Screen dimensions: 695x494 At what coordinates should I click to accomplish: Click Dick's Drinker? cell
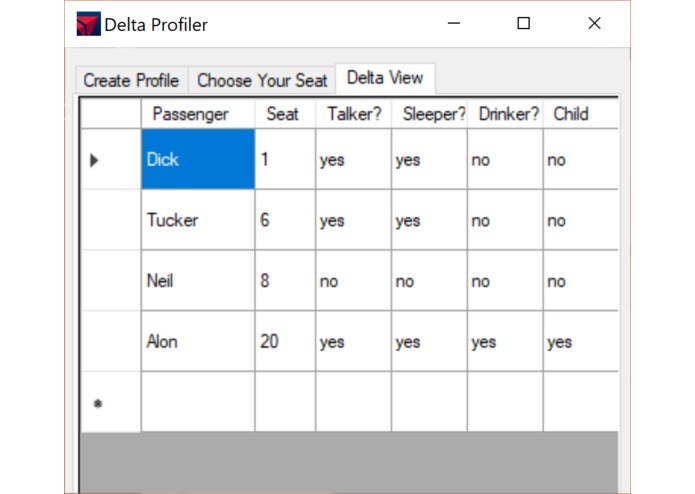click(505, 159)
